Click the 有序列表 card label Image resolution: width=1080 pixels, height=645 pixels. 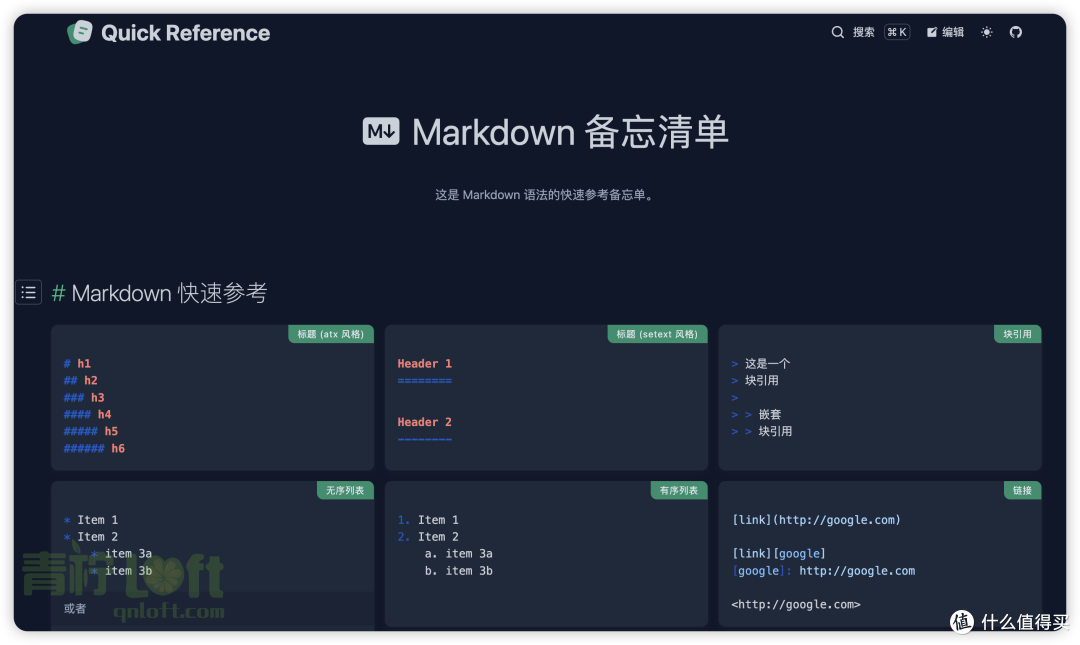click(679, 491)
